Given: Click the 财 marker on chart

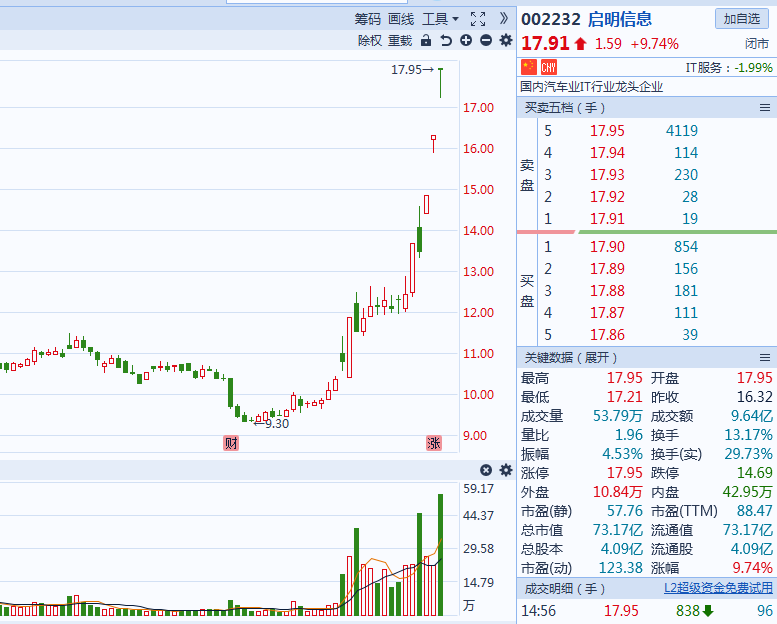Looking at the screenshot, I should click(x=231, y=443).
